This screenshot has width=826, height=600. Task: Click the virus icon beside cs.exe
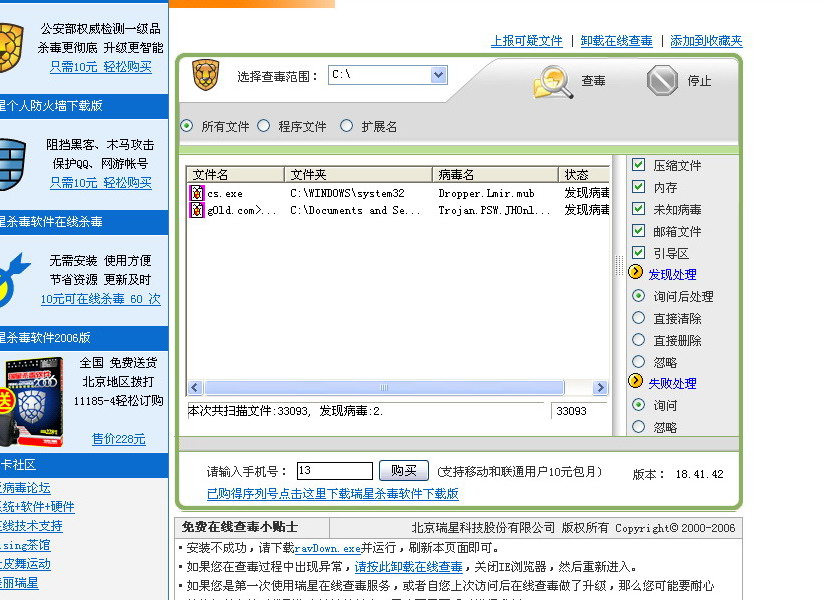coord(197,193)
